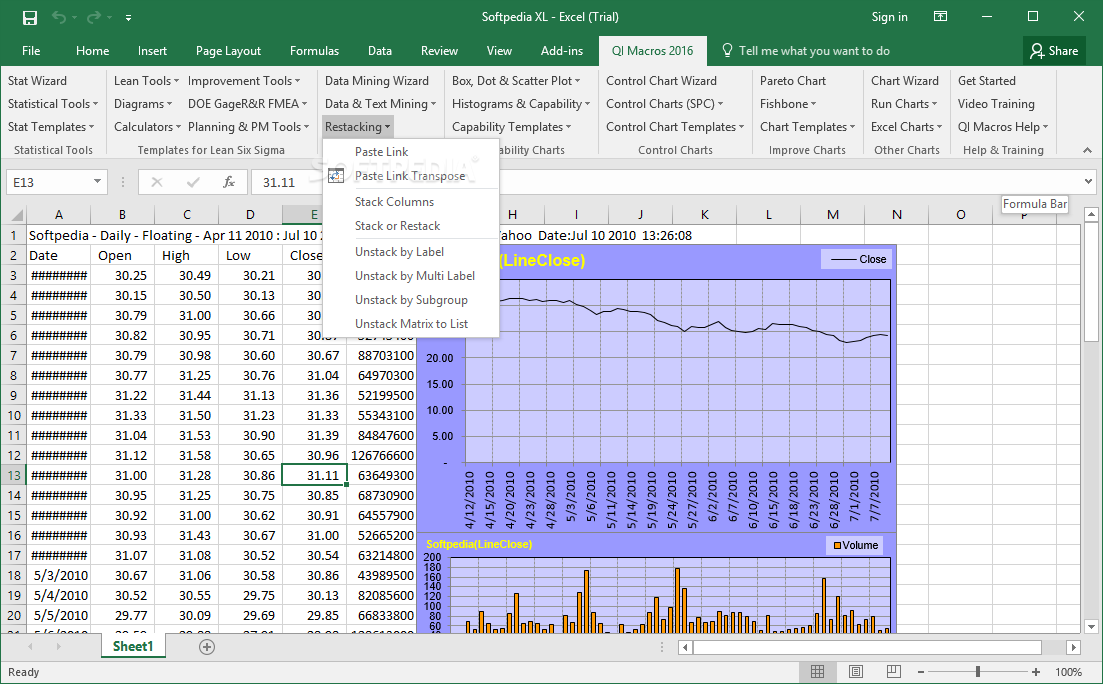Open Run Charts dropdown

[904, 103]
